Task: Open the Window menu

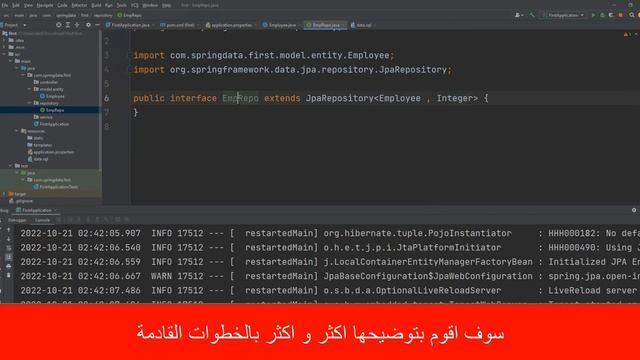Action: (x=150, y=5)
